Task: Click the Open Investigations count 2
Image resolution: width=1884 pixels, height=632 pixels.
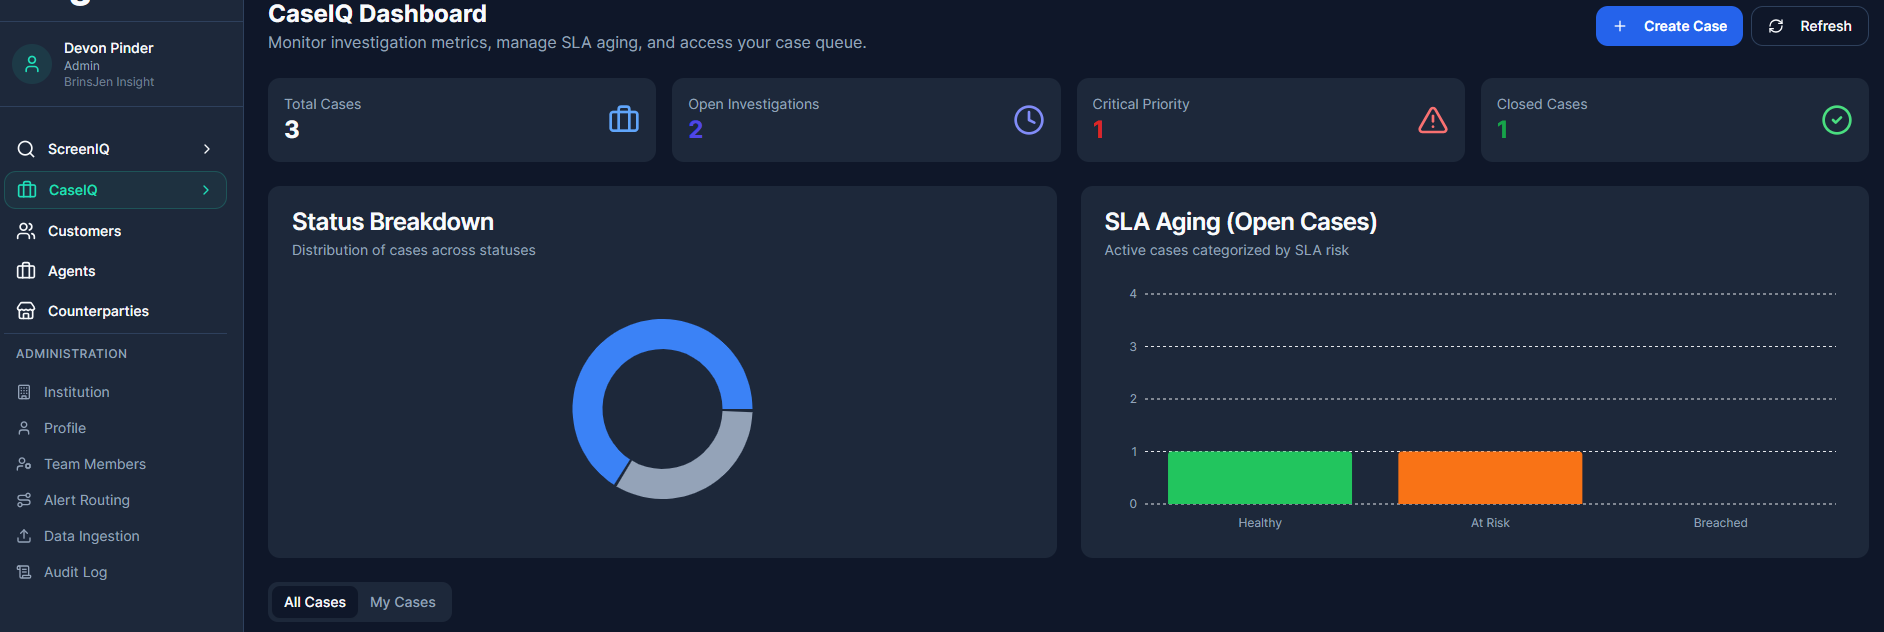Action: [696, 130]
